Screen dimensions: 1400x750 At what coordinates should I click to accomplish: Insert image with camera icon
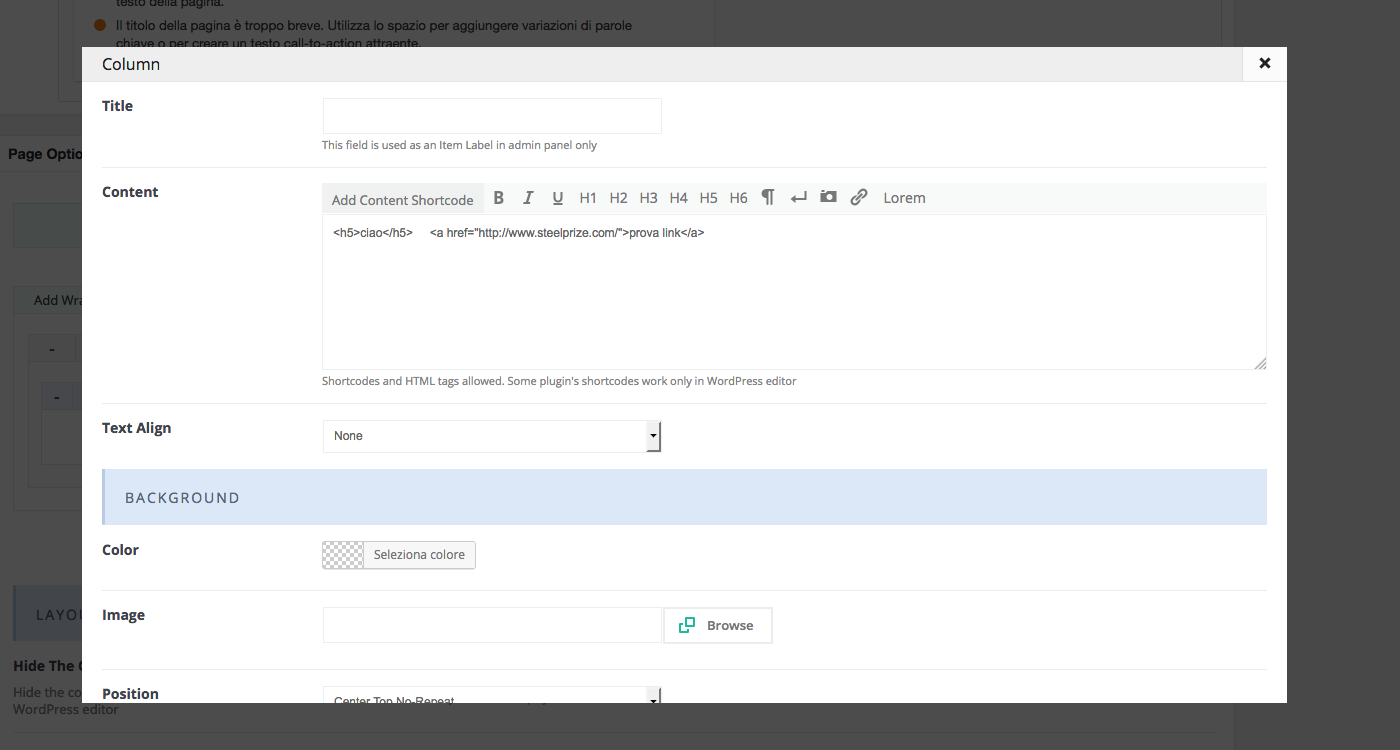(828, 198)
